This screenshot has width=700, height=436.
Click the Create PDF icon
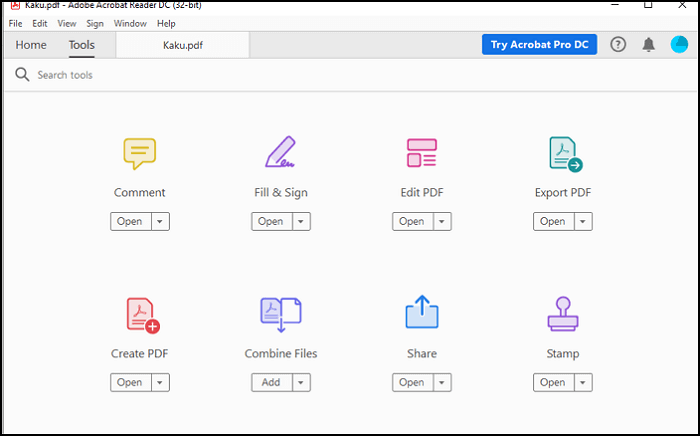[x=141, y=314]
